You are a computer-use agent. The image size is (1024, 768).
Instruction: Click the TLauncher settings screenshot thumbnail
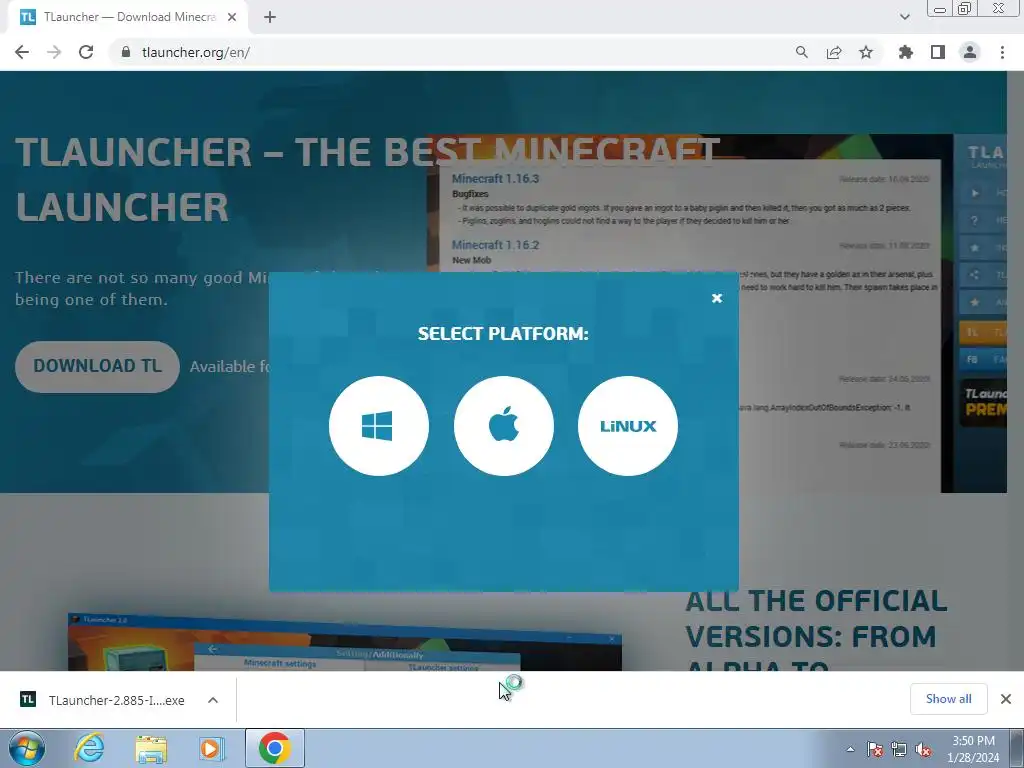pyautogui.click(x=345, y=643)
